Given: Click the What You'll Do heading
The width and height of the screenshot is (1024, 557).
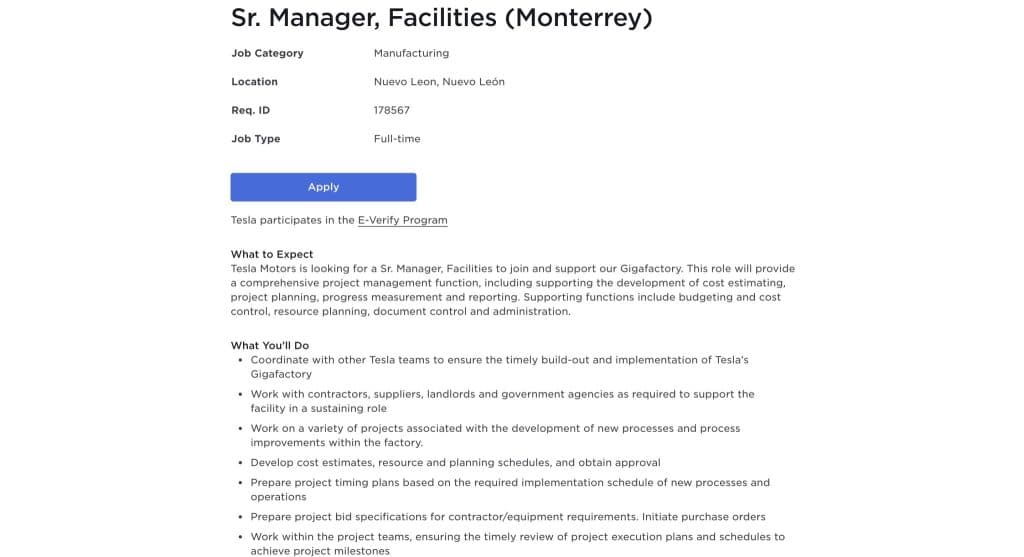Looking at the screenshot, I should coord(270,345).
